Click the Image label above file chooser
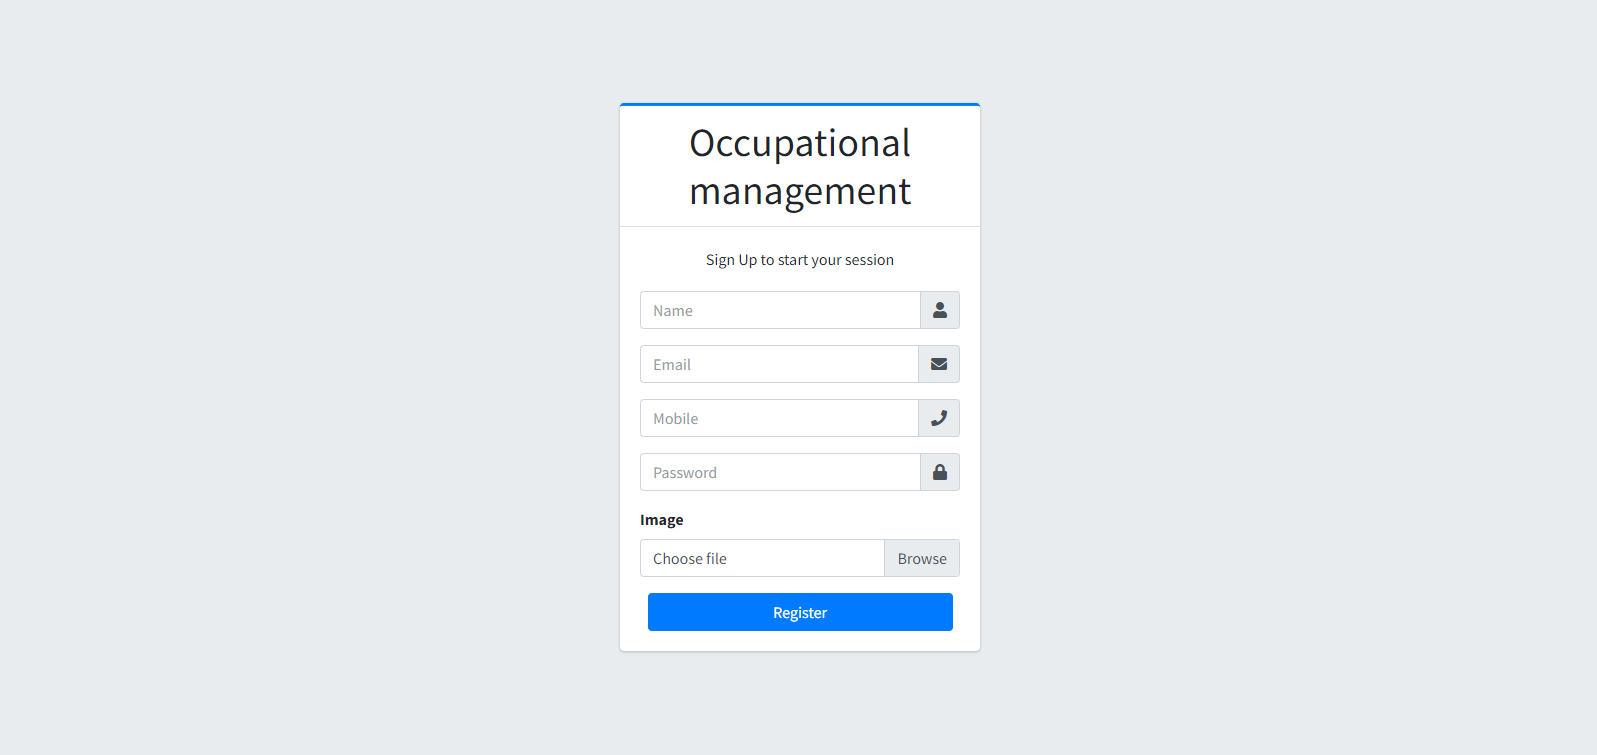The image size is (1597, 755). pos(662,520)
